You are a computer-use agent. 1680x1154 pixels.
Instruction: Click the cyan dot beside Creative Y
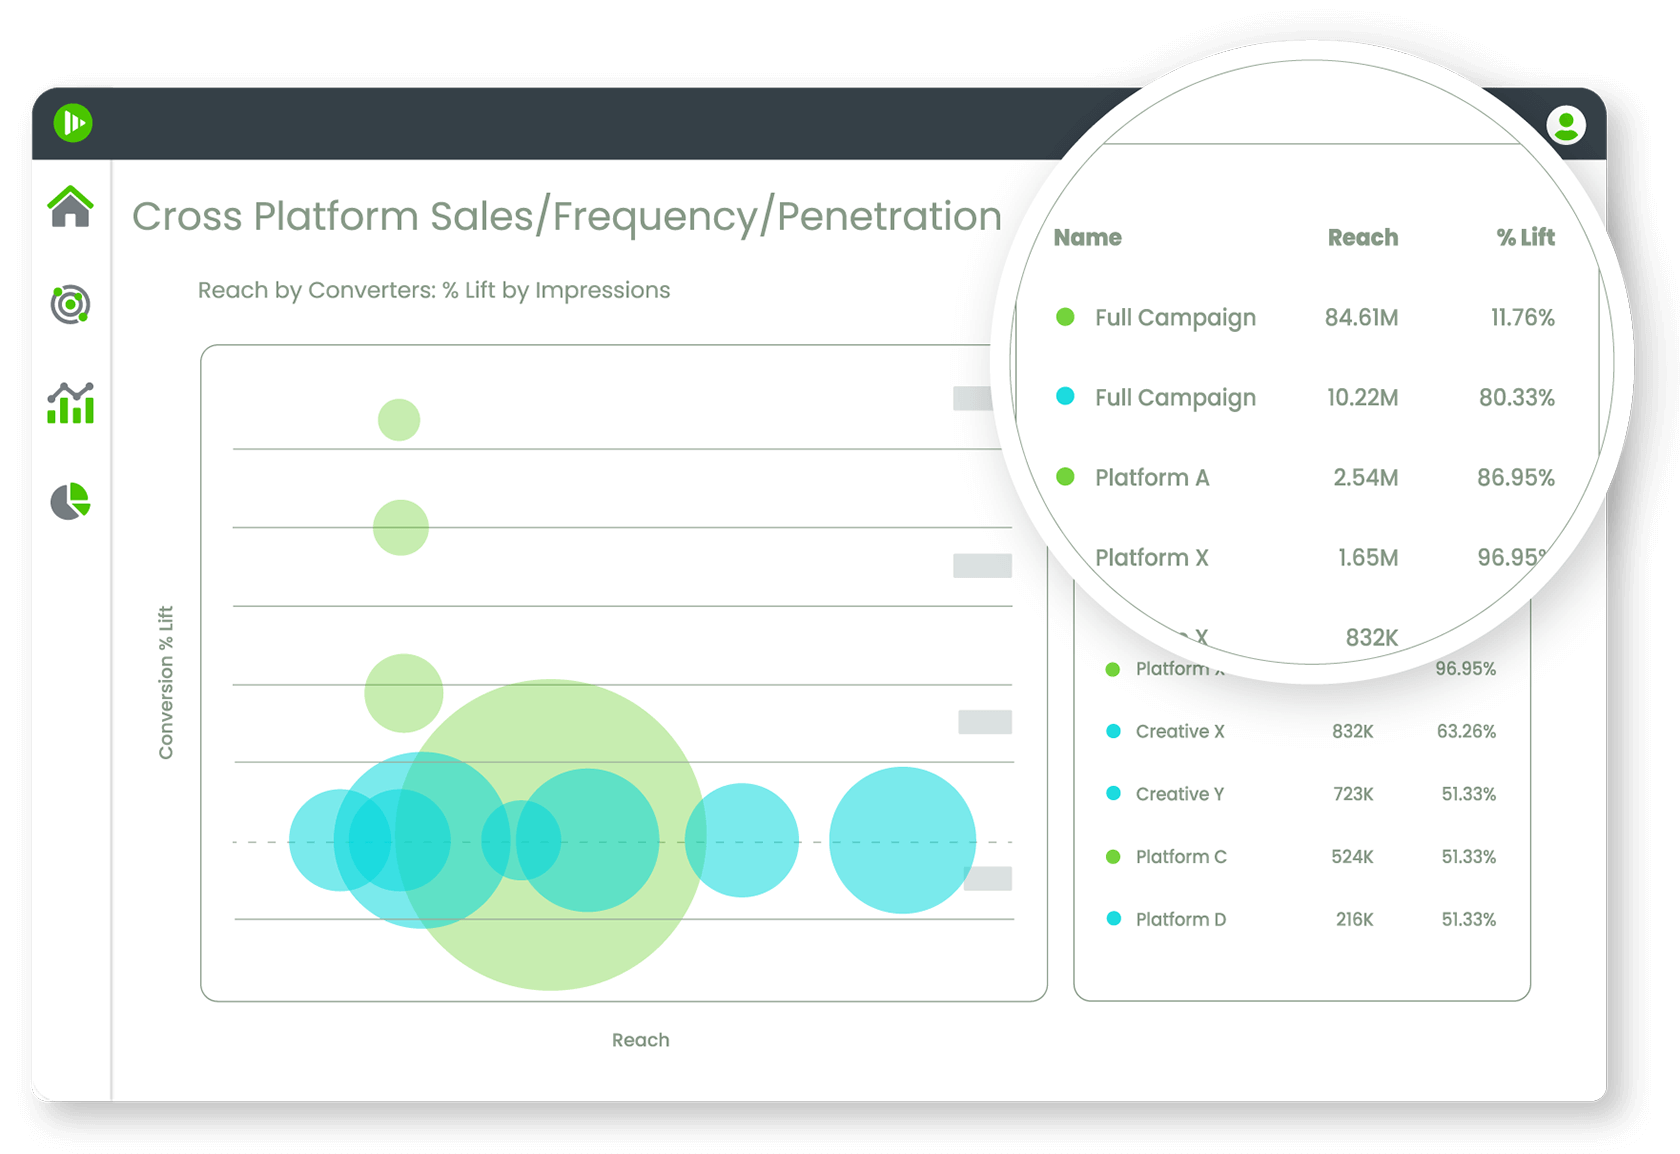[1113, 794]
